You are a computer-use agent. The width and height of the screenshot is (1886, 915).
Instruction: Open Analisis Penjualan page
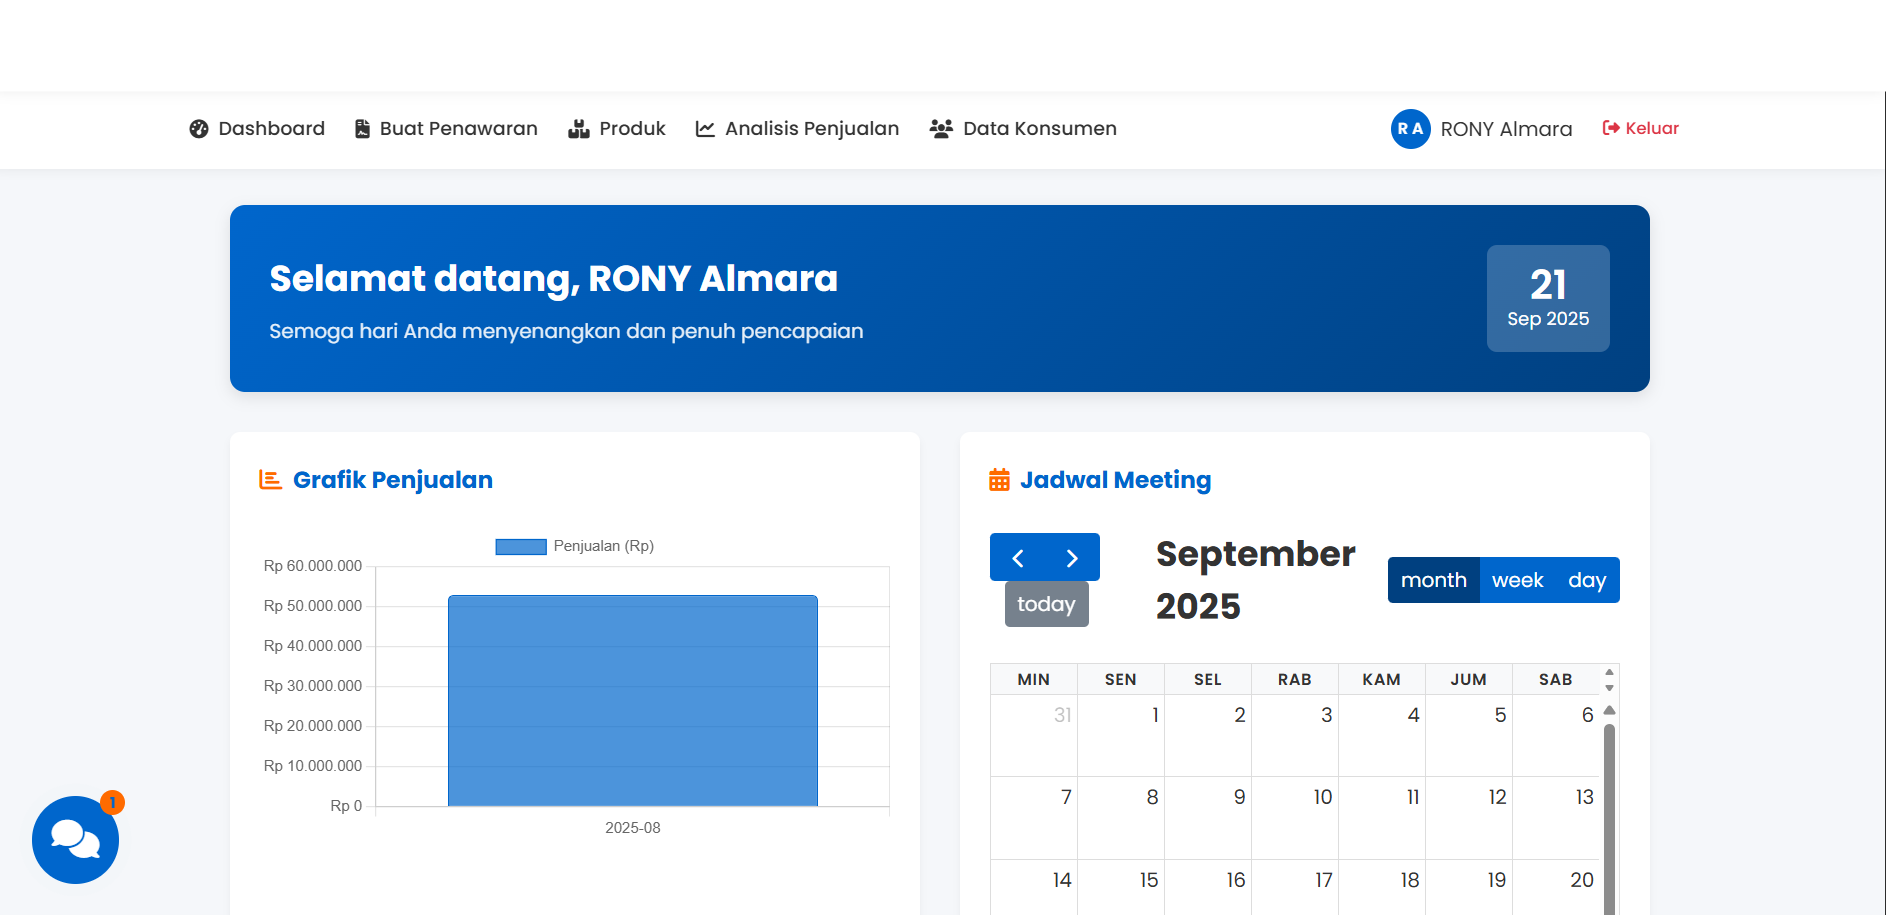pos(797,128)
